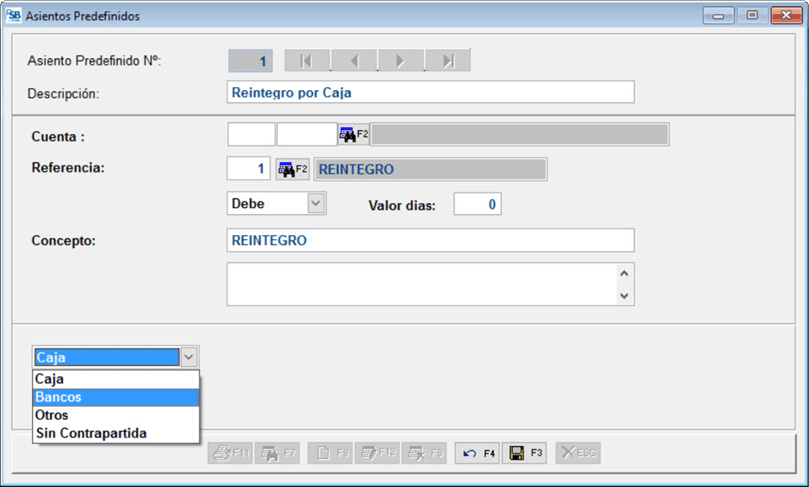Image resolution: width=809 pixels, height=487 pixels.
Task: Select Bancos from the dropdown list
Action: coord(115,397)
